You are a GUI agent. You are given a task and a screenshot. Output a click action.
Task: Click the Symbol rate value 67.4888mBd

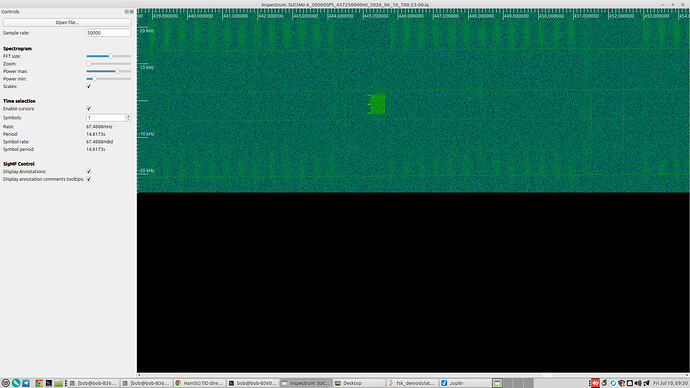coord(99,142)
